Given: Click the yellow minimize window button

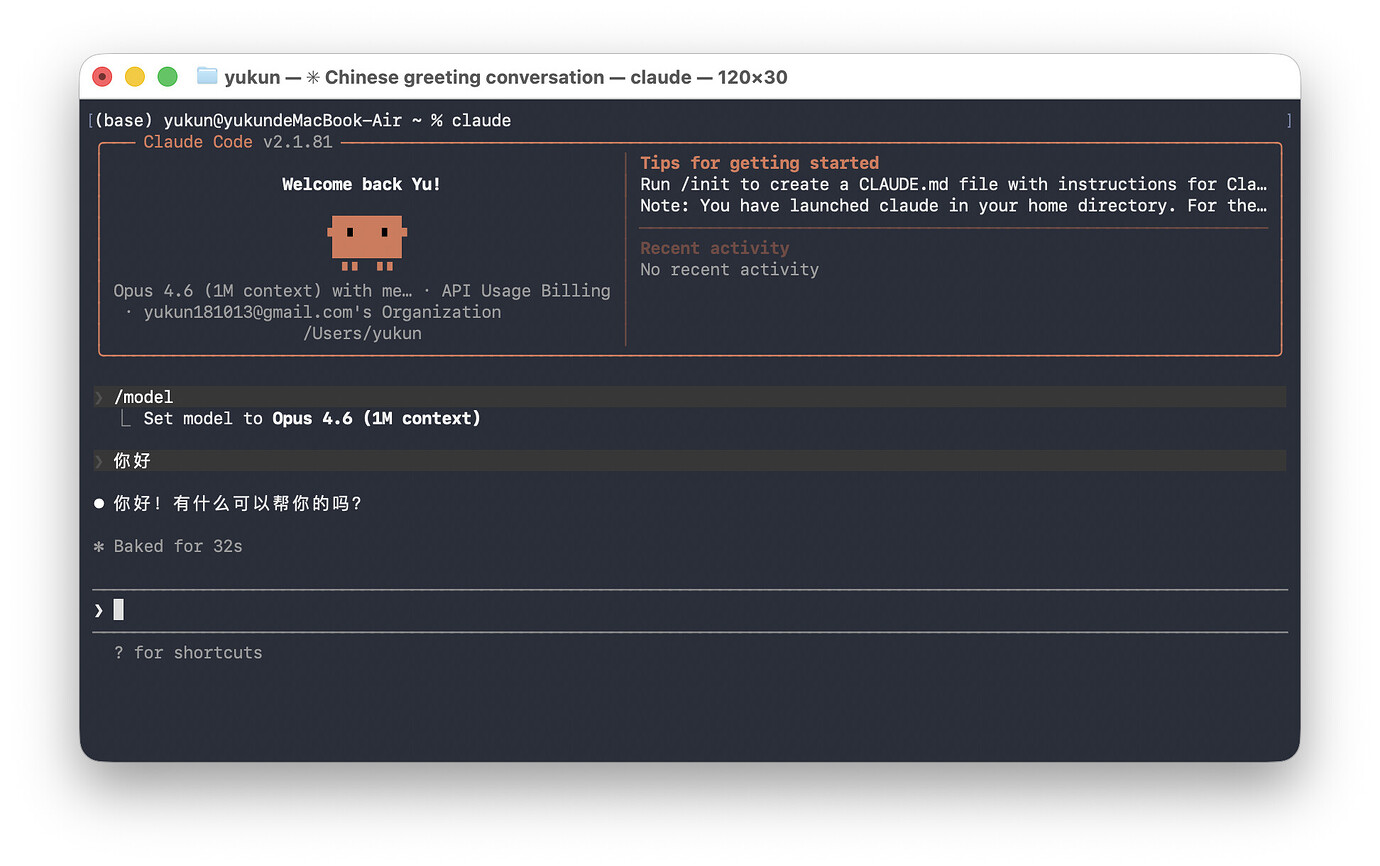Looking at the screenshot, I should pyautogui.click(x=135, y=77).
